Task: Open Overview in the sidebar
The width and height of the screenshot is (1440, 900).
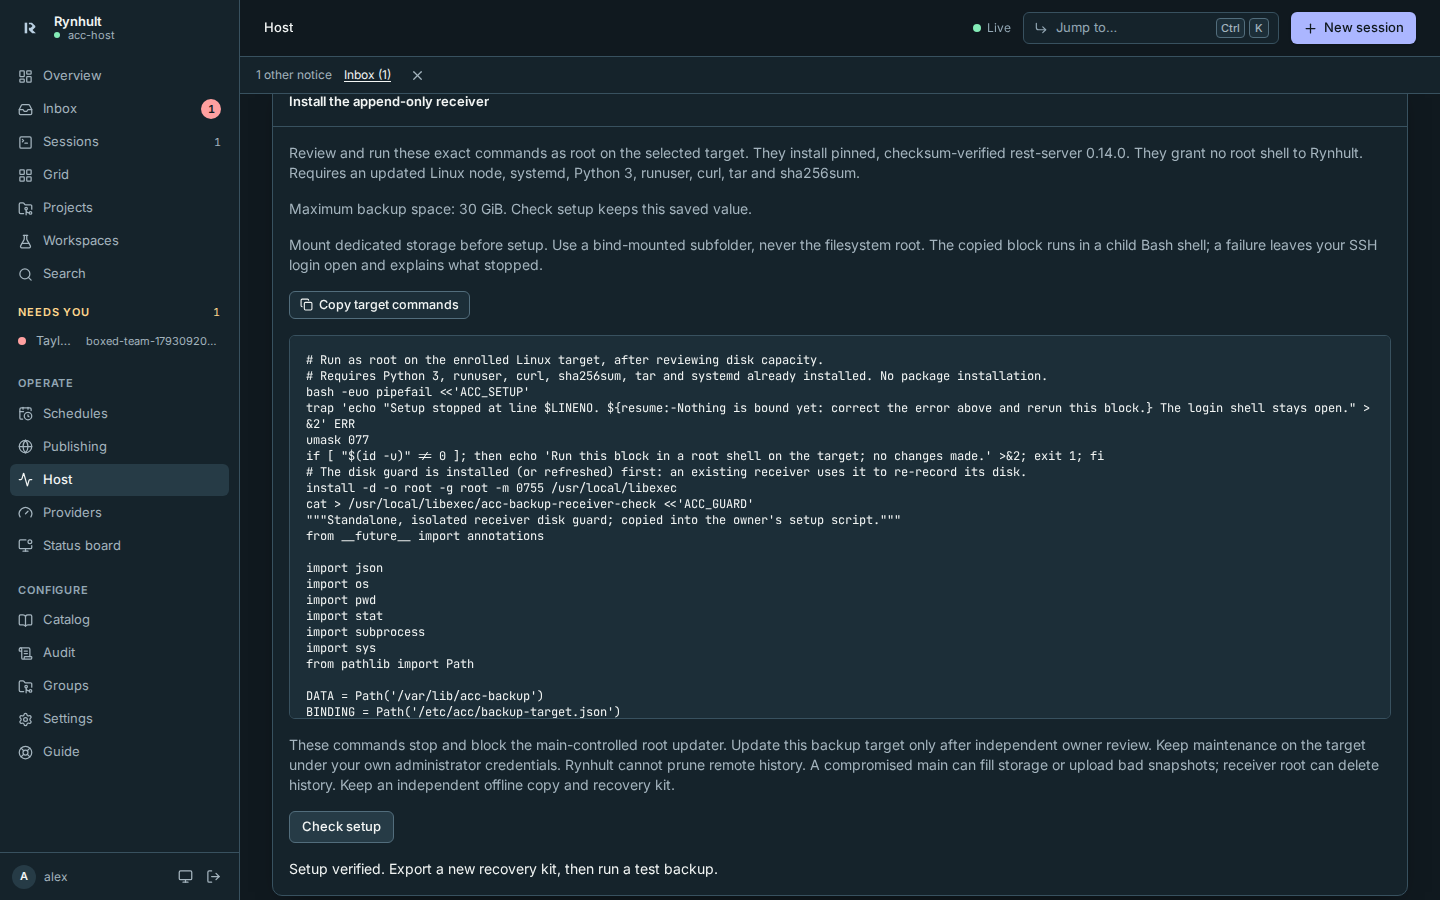Action: [x=119, y=76]
